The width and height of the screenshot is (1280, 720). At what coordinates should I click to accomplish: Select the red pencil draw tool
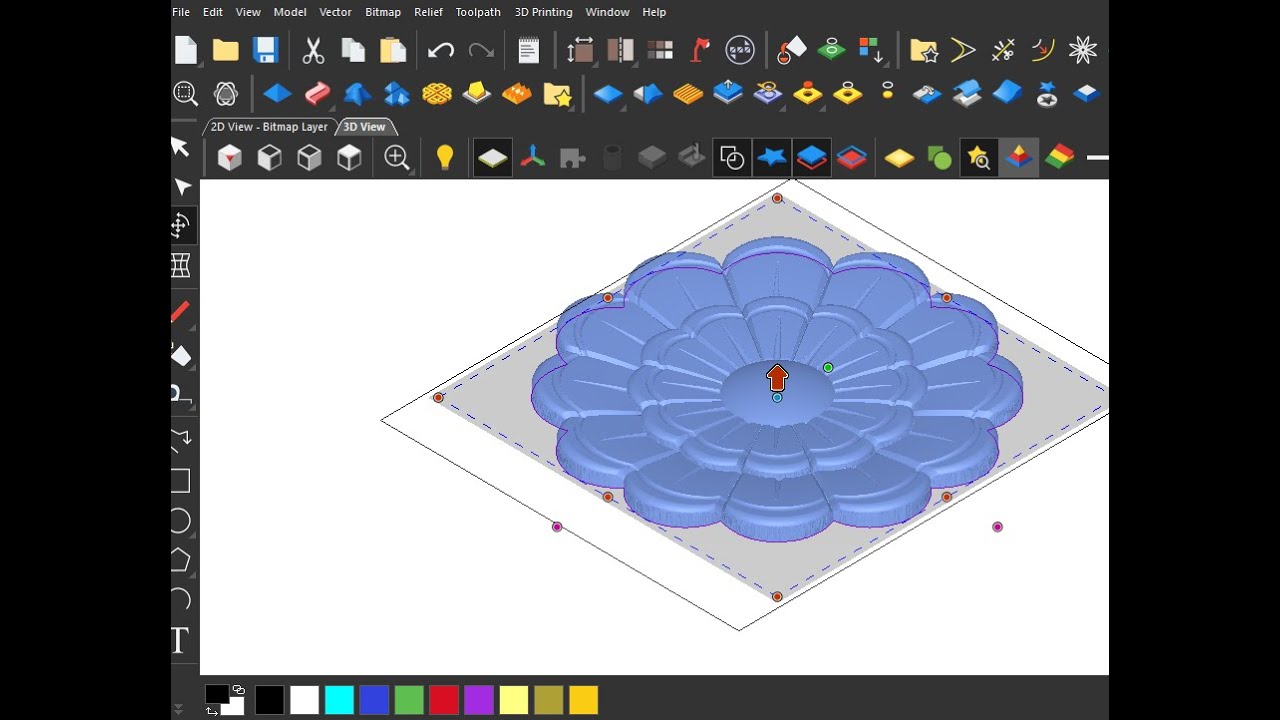(181, 312)
